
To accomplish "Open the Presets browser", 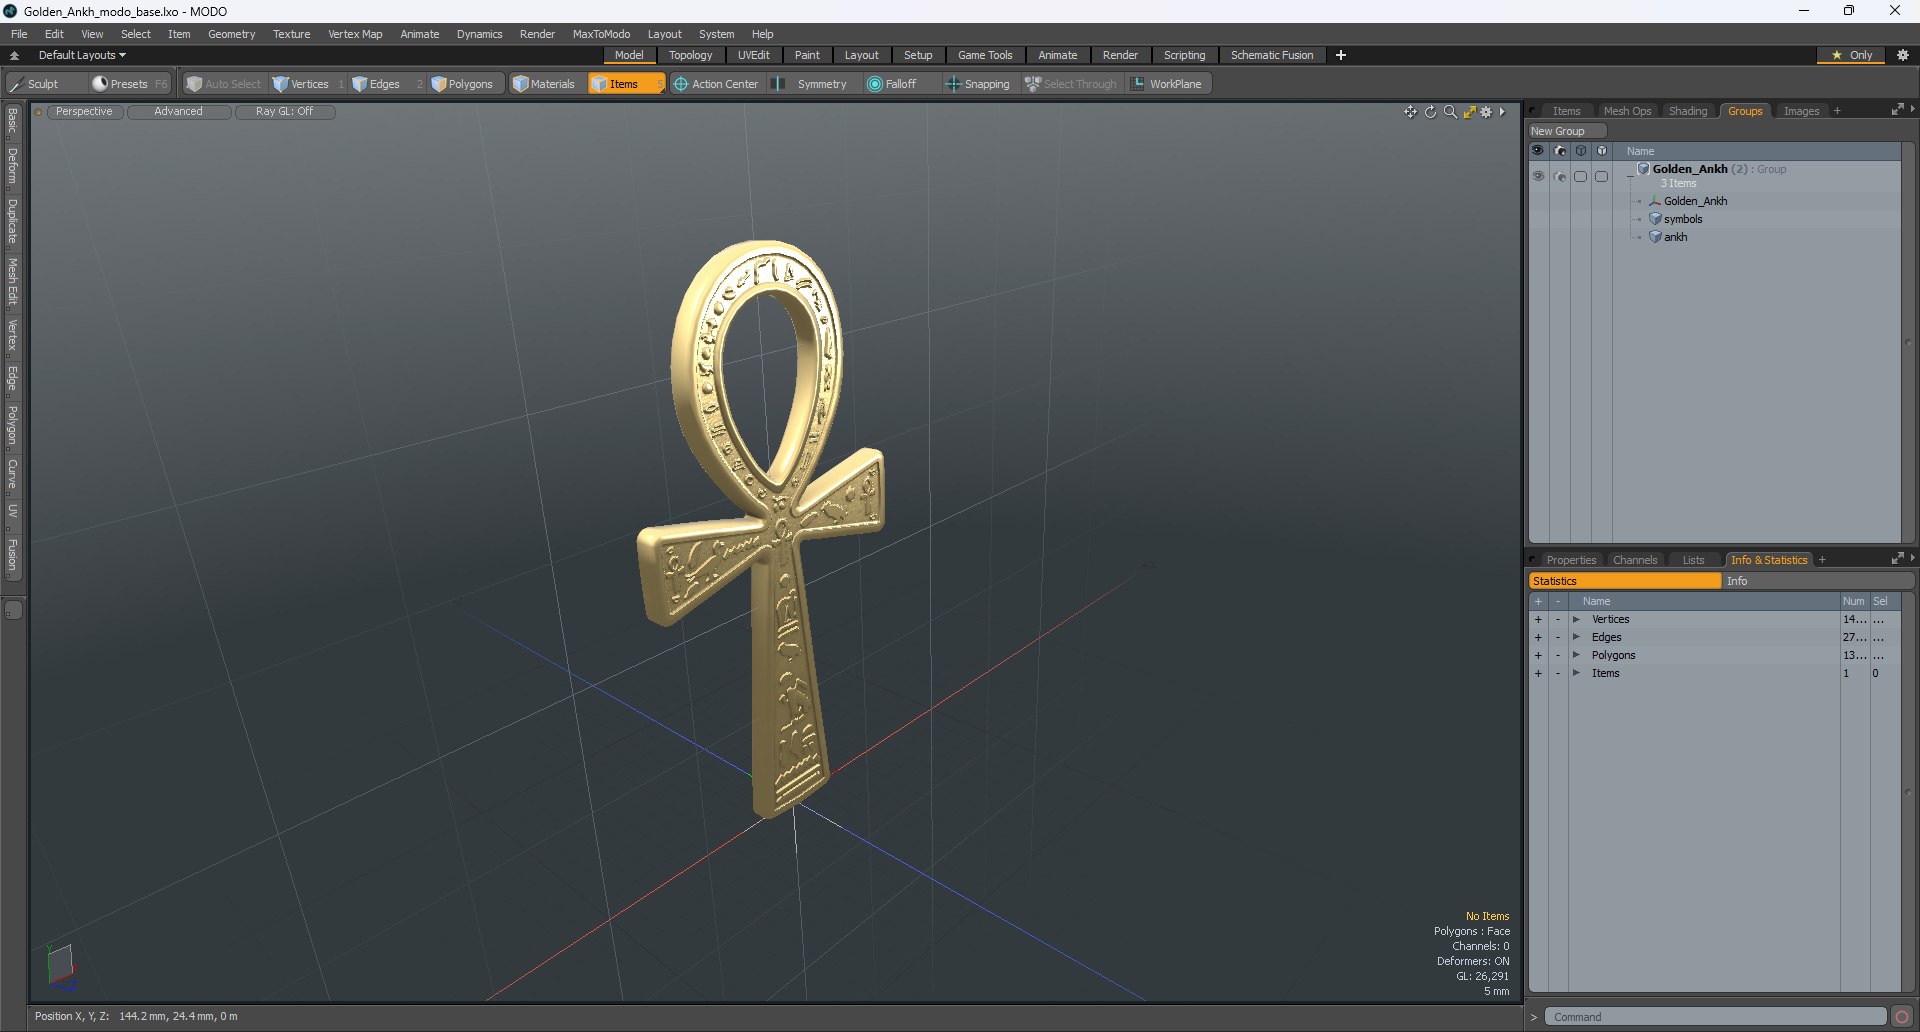I will pos(130,84).
